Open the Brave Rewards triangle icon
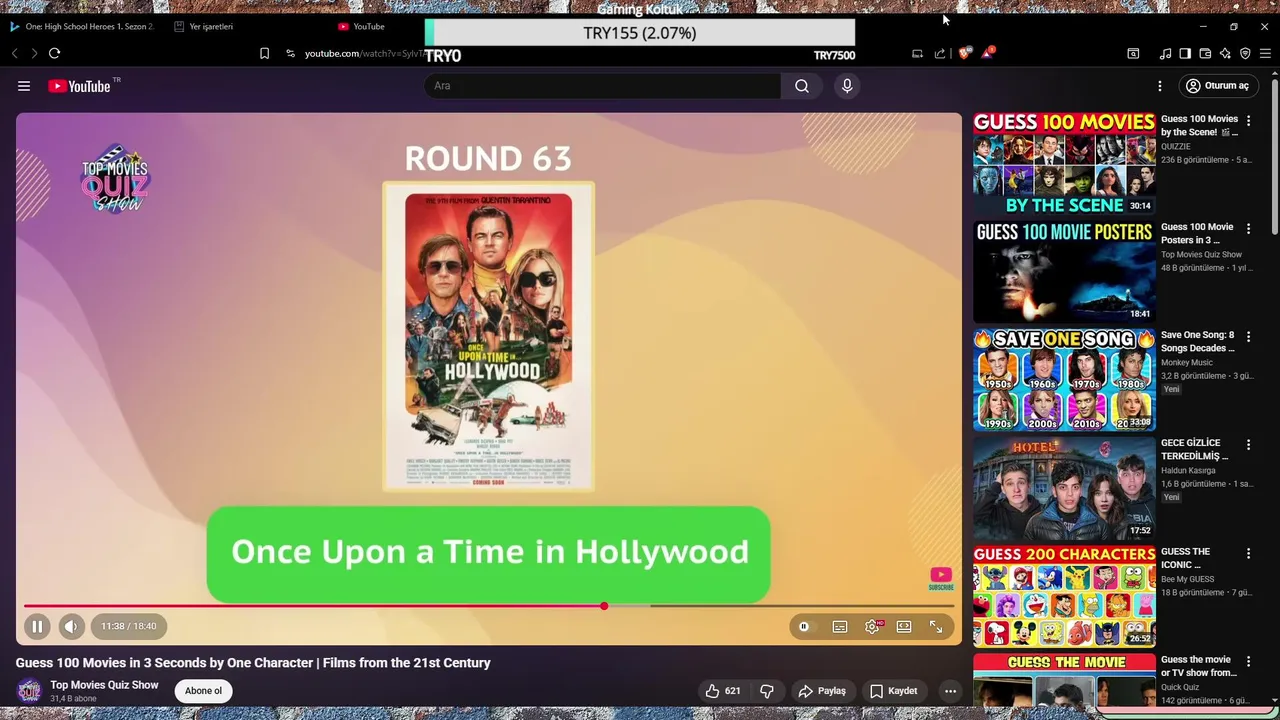The width and height of the screenshot is (1280, 720). [x=987, y=52]
